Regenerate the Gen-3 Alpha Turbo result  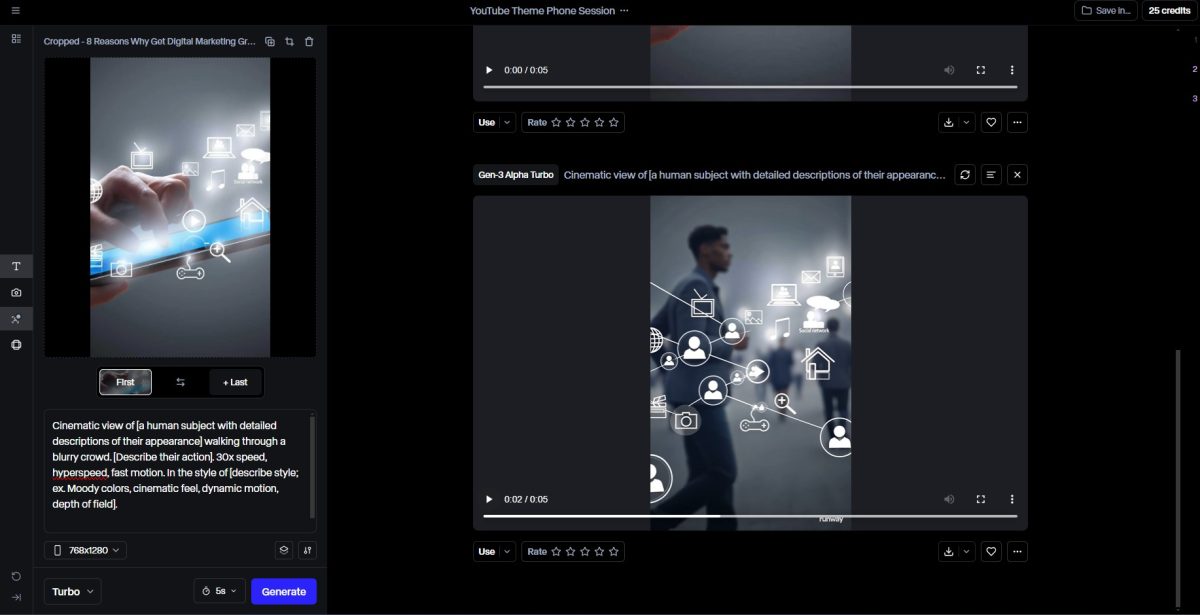tap(965, 174)
